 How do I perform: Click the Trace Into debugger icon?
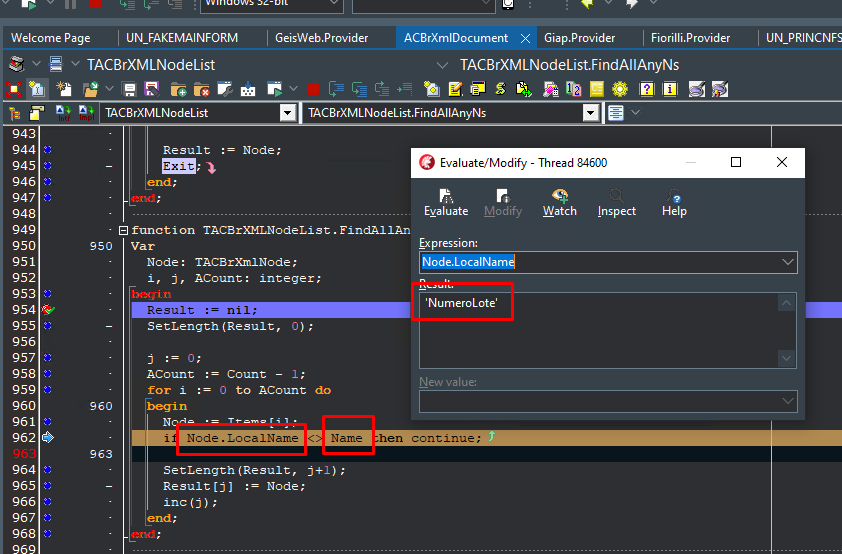coord(336,89)
